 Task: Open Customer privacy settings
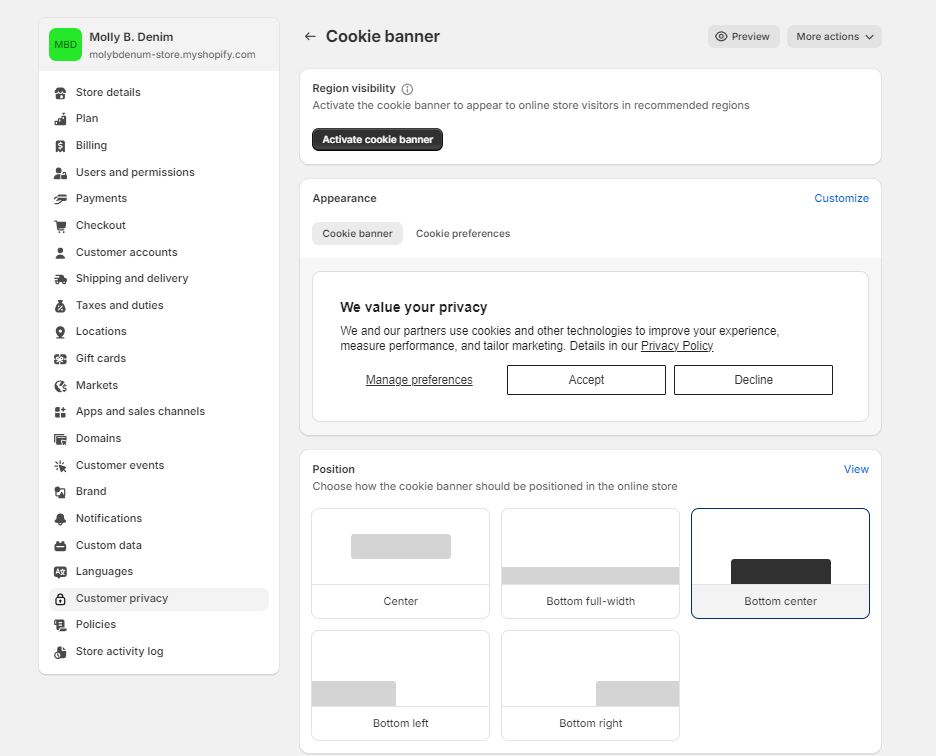159,599
